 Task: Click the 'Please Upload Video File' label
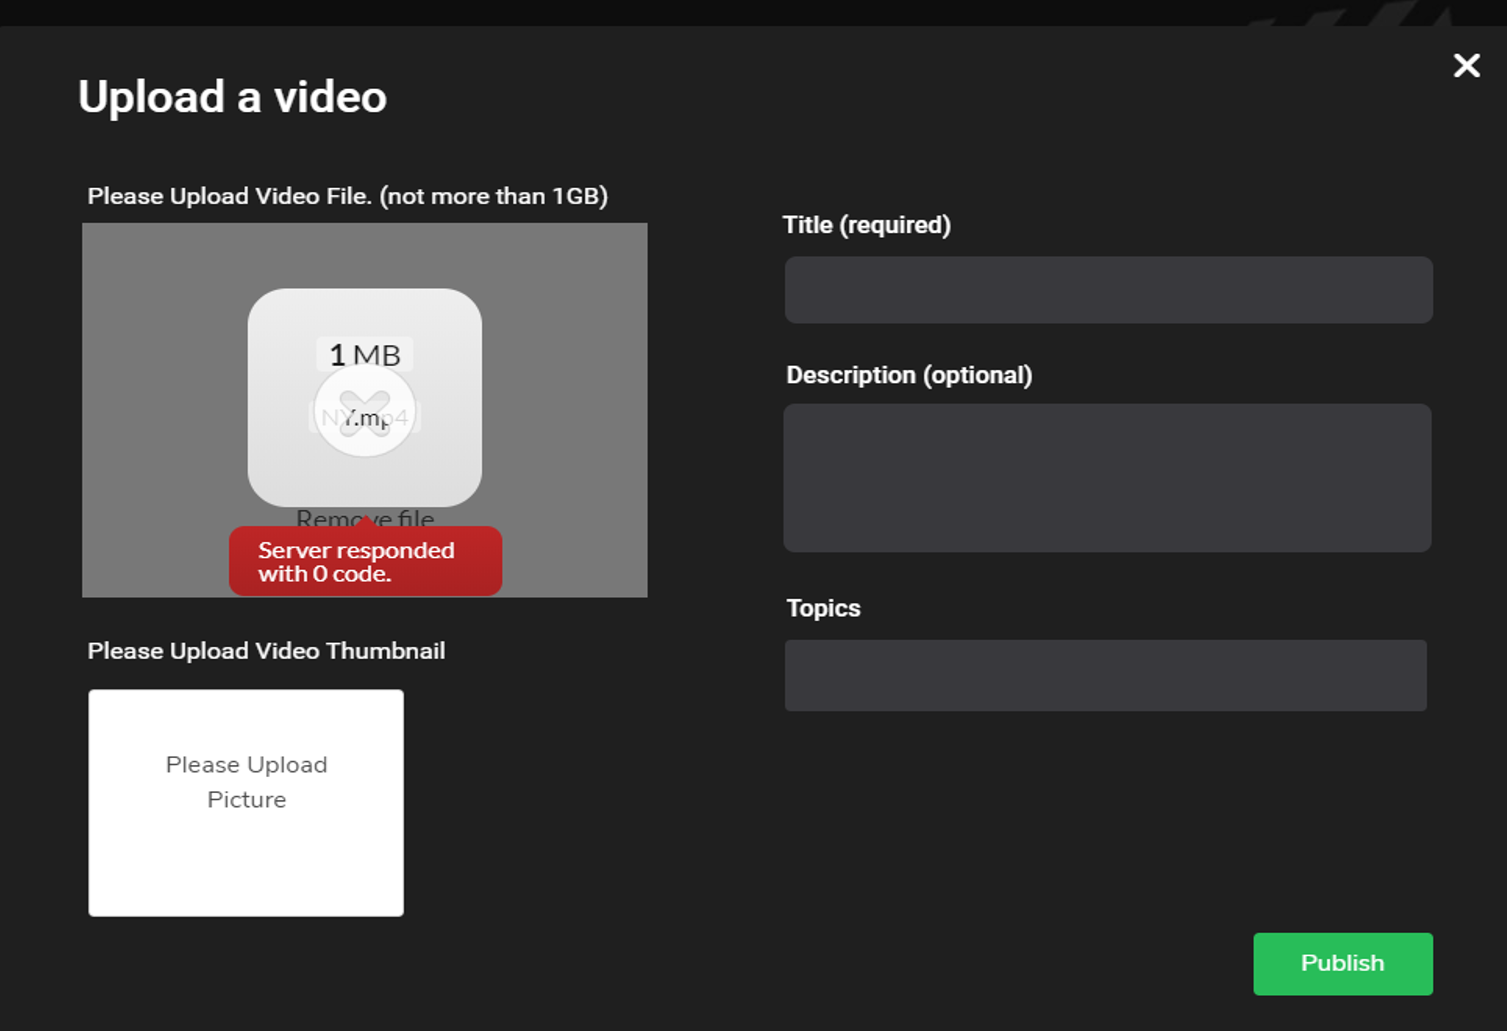[x=347, y=196]
